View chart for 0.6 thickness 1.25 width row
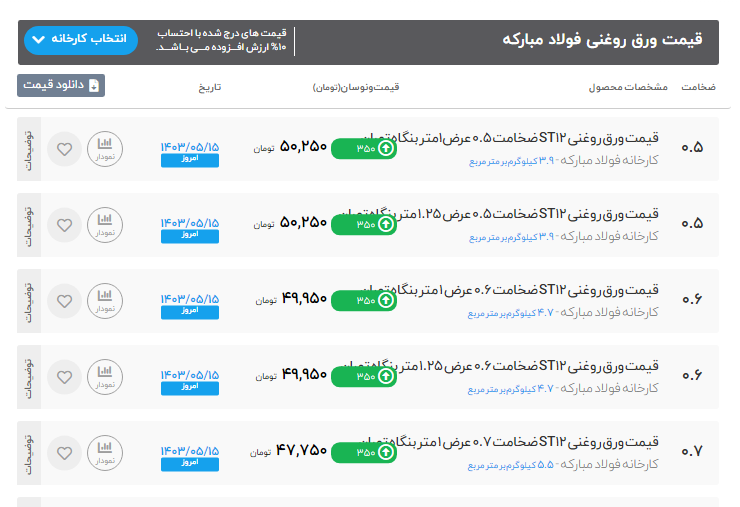Screen dimensions: 740x507 (105, 377)
